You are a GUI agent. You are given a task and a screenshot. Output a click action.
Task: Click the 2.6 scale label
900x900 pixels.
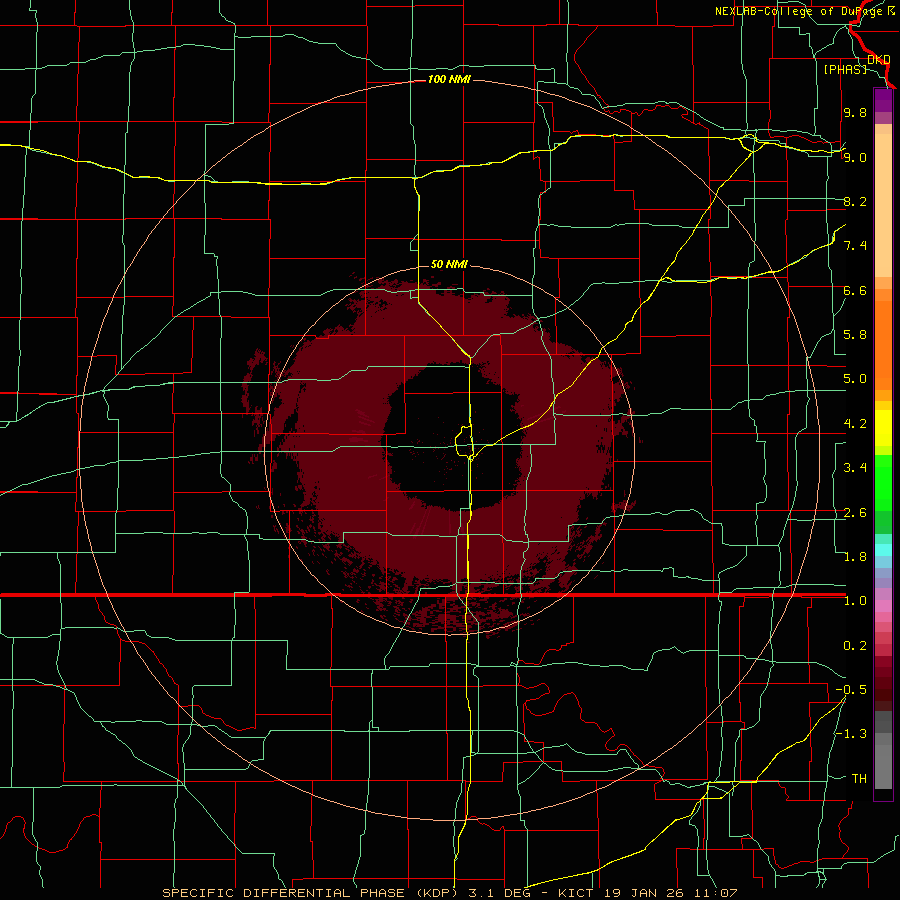point(855,513)
